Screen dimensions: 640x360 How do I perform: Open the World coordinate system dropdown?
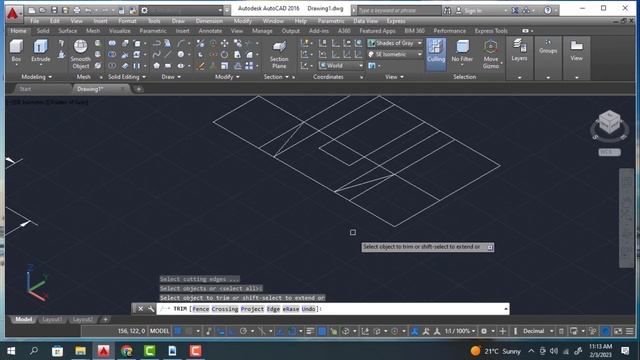340,65
